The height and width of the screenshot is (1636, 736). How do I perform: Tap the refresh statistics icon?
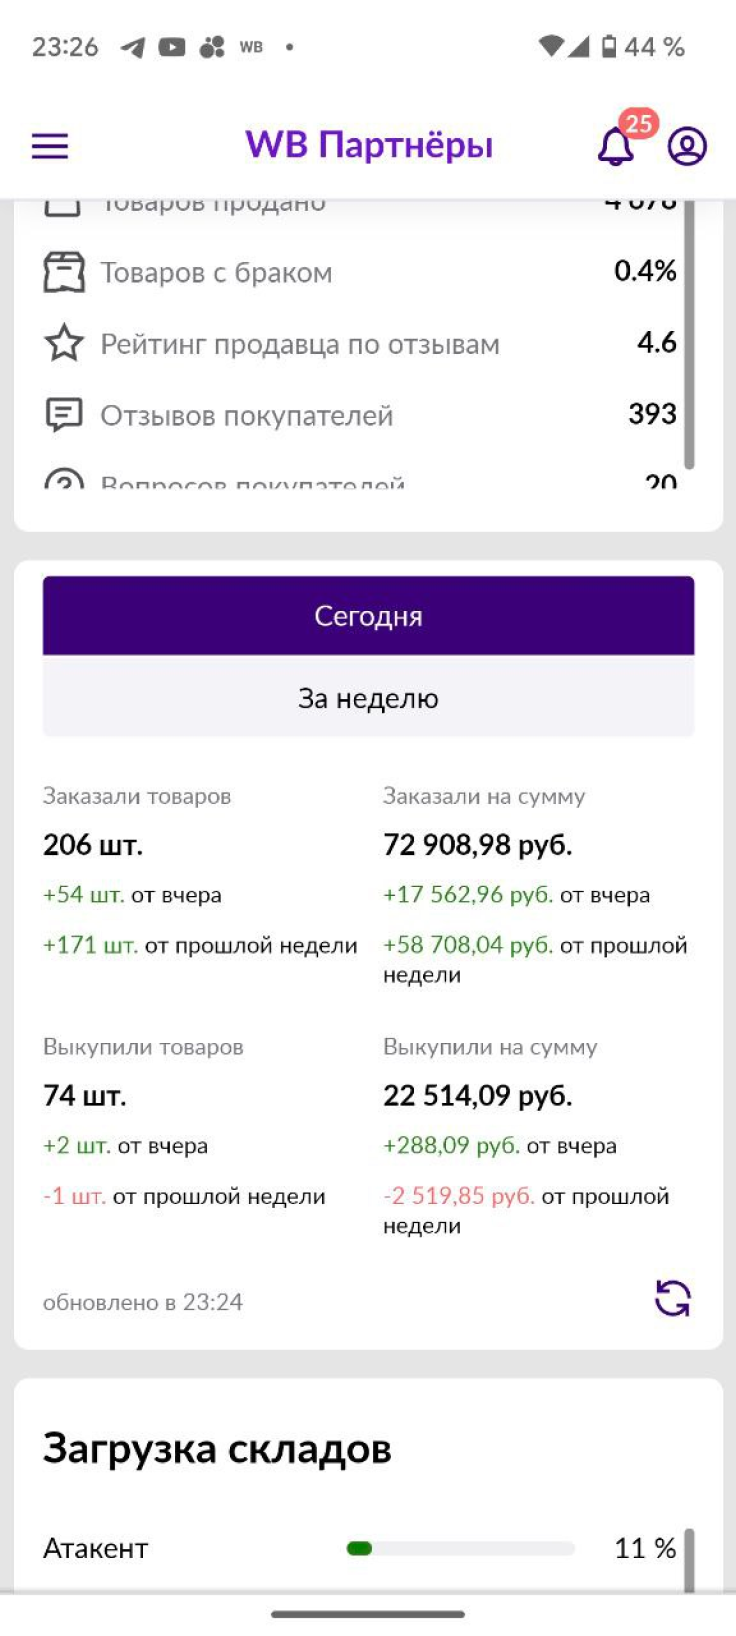672,1299
